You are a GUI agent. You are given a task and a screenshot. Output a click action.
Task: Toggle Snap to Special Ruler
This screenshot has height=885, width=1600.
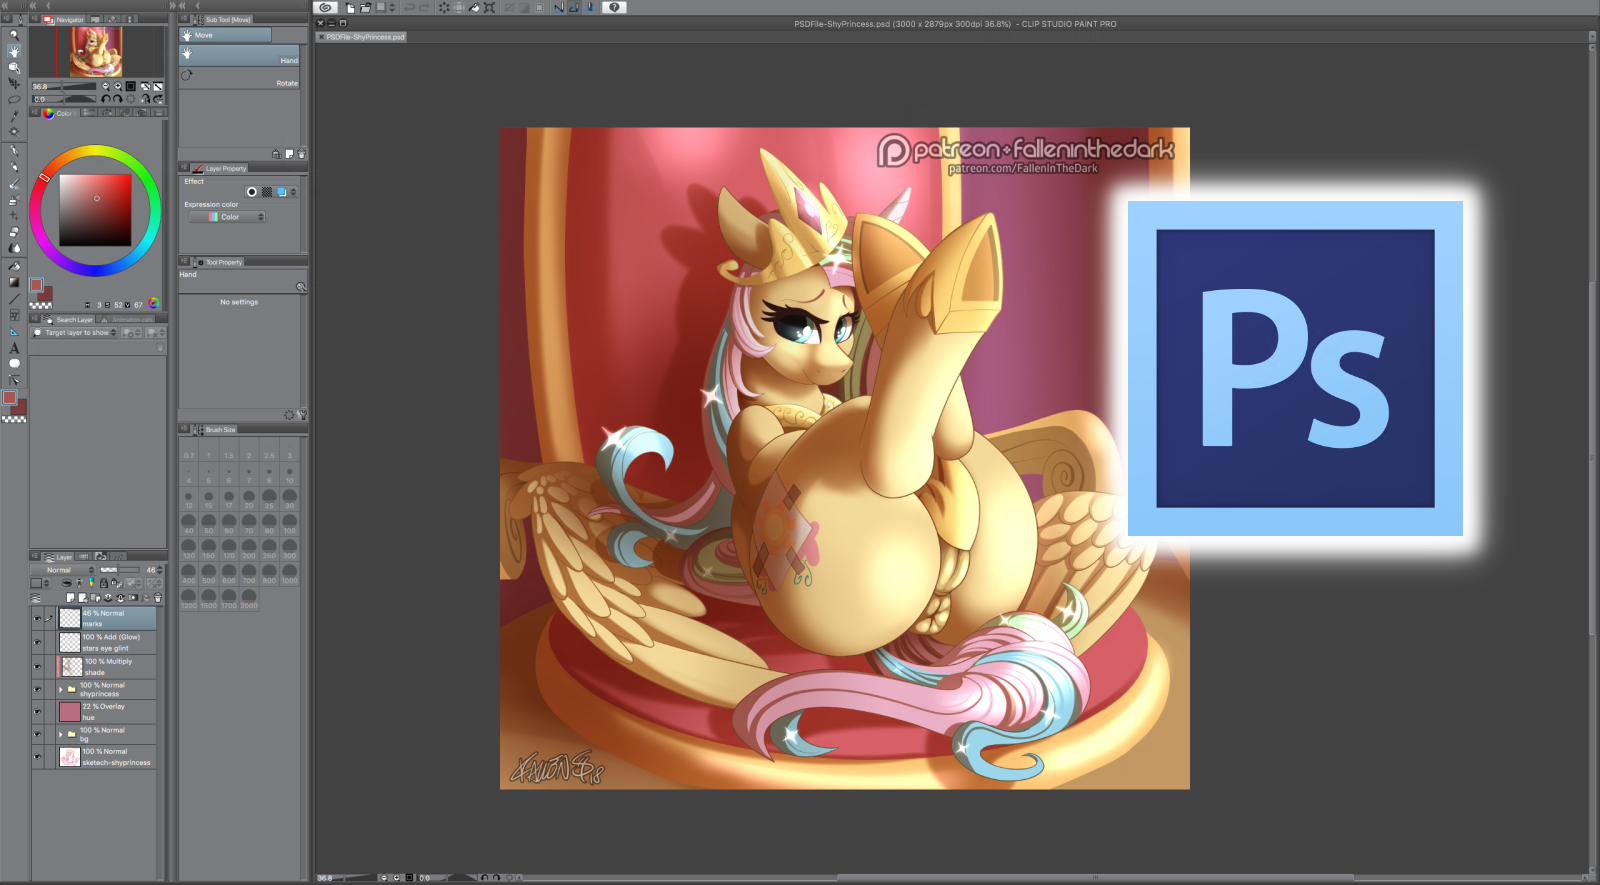click(574, 7)
